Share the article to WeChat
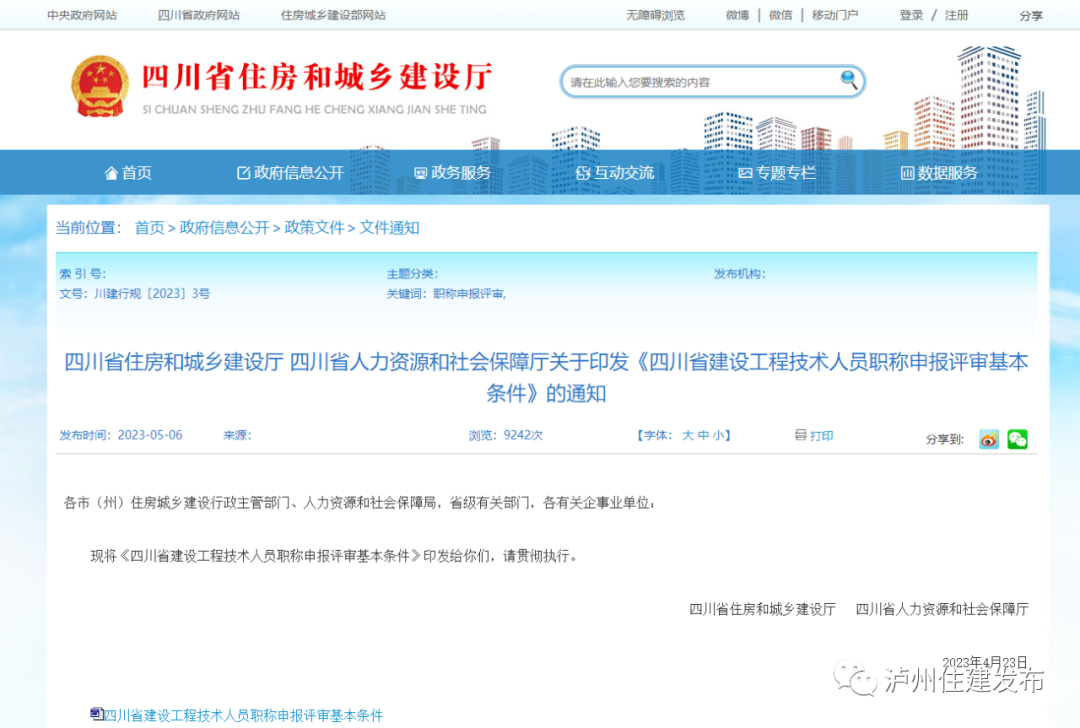The image size is (1080, 728). pyautogui.click(x=1017, y=439)
